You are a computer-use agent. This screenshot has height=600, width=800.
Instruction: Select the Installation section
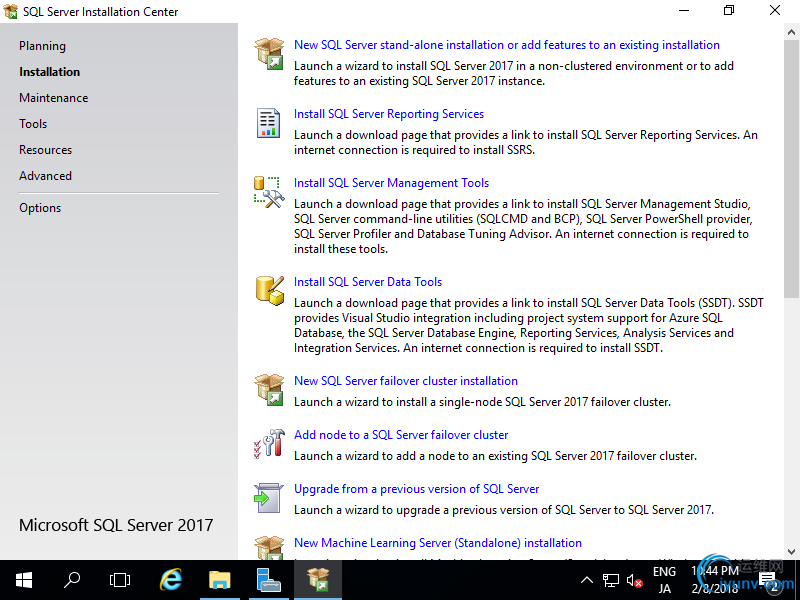coord(49,72)
